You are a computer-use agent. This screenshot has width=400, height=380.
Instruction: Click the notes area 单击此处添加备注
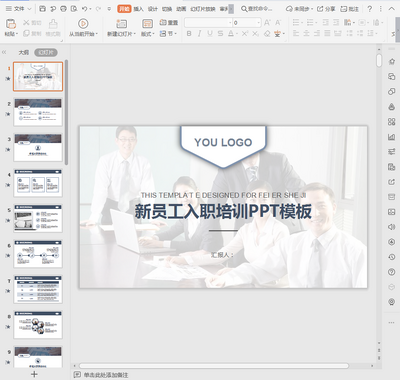[x=106, y=375]
